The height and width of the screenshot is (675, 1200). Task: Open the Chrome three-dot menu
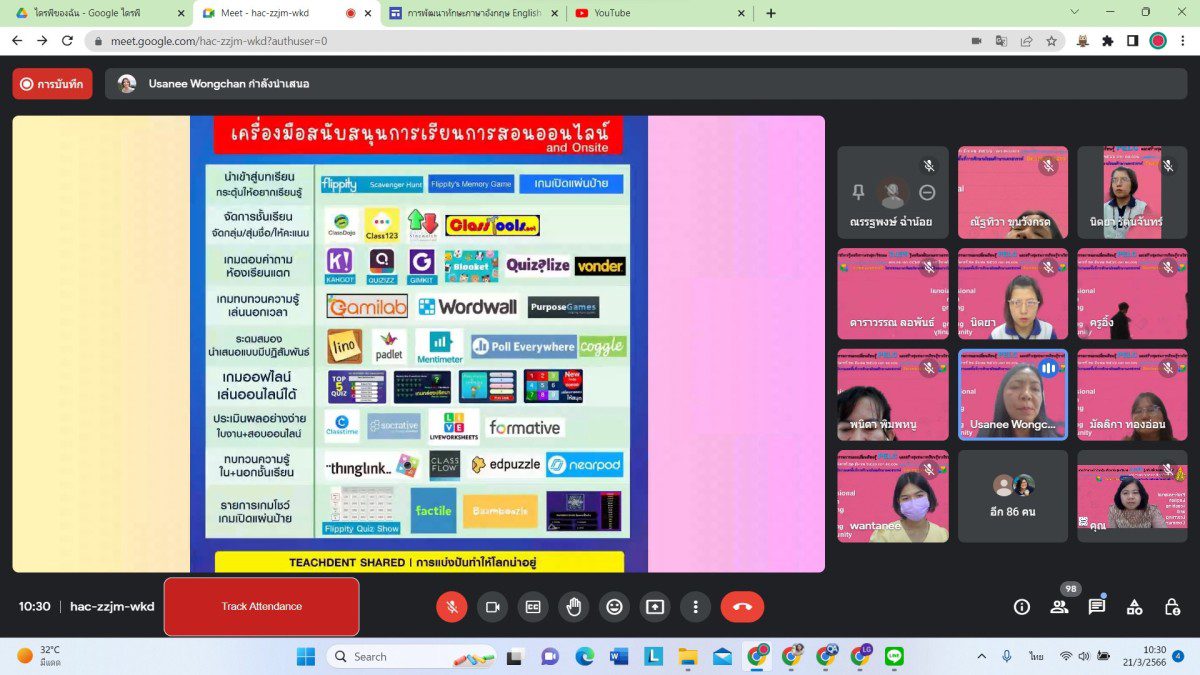tap(1183, 41)
